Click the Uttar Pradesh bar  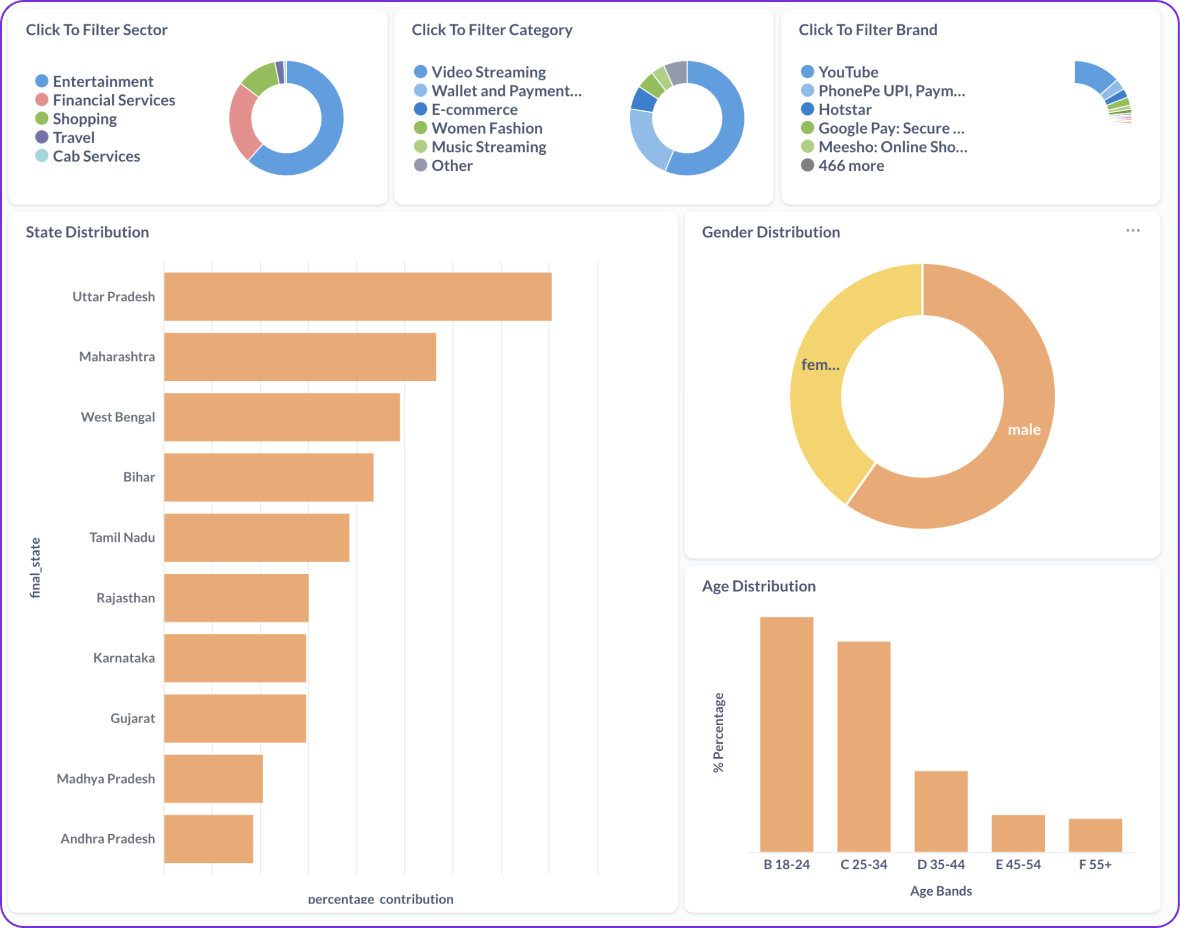click(357, 297)
